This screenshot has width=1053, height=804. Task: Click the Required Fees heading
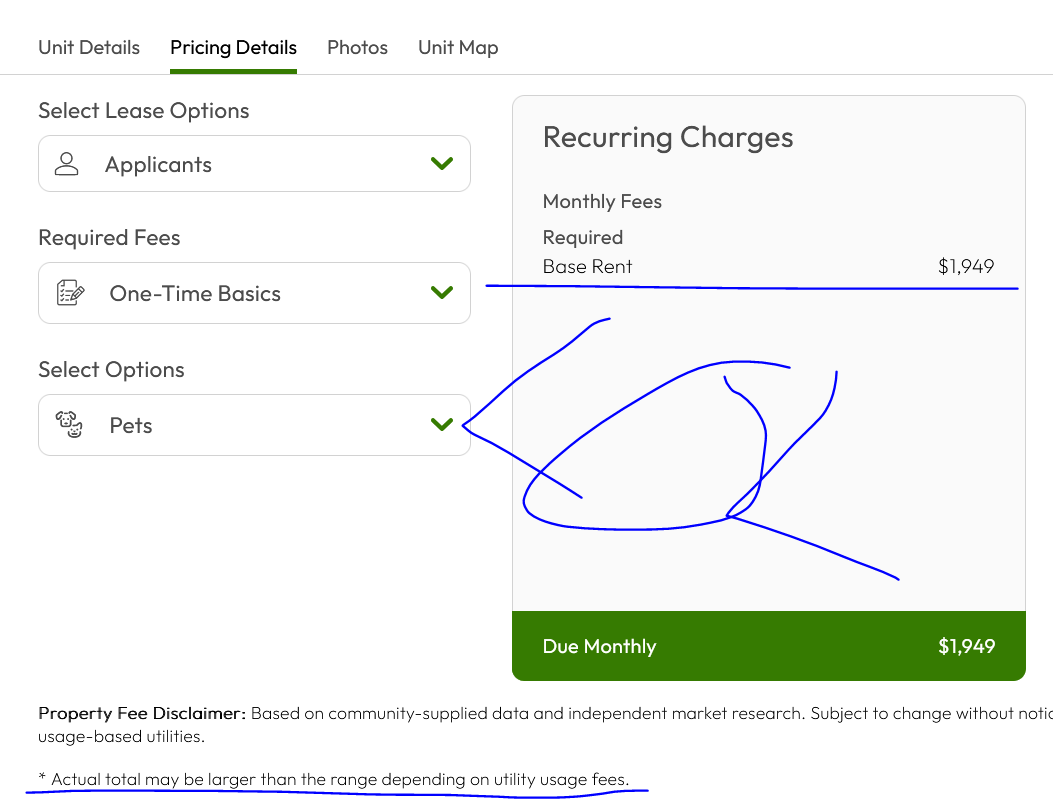(x=109, y=238)
